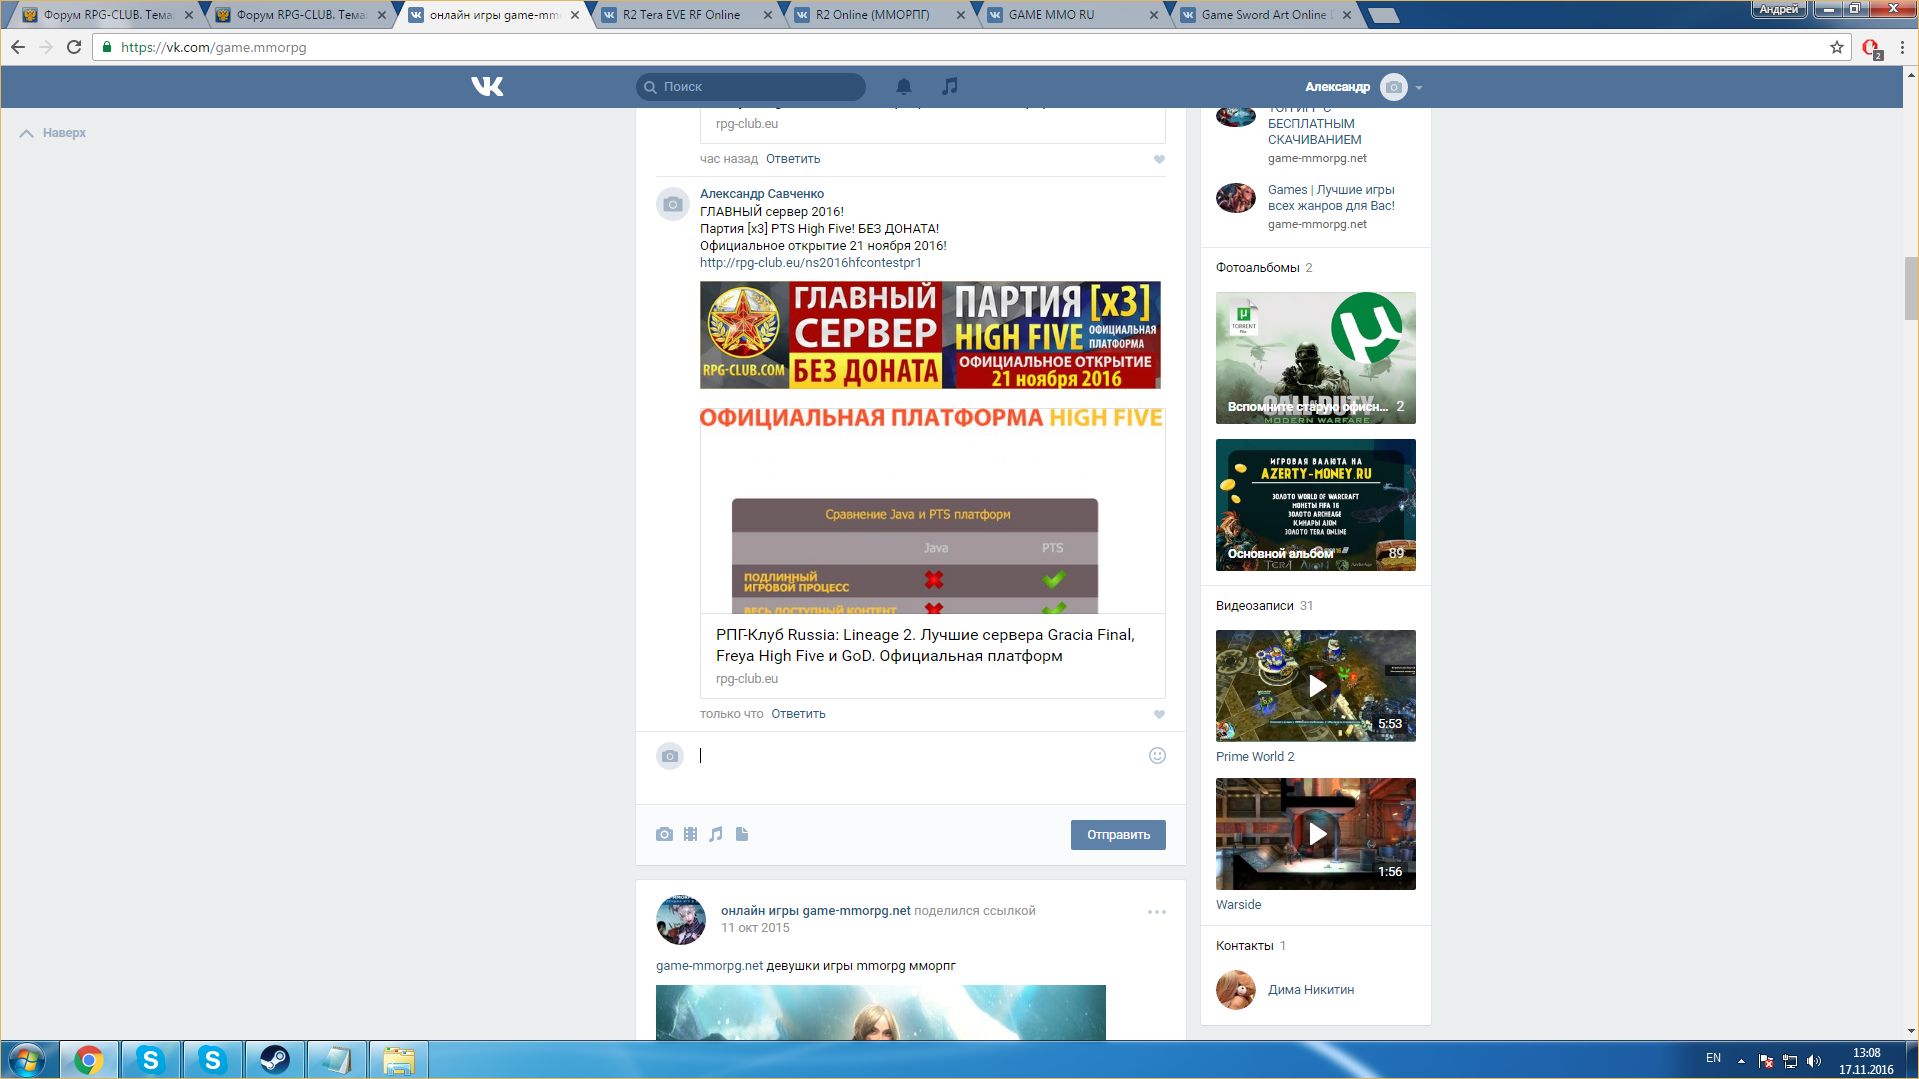Play the Prime World 2 video
This screenshot has height=1079, width=1919.
(1316, 686)
